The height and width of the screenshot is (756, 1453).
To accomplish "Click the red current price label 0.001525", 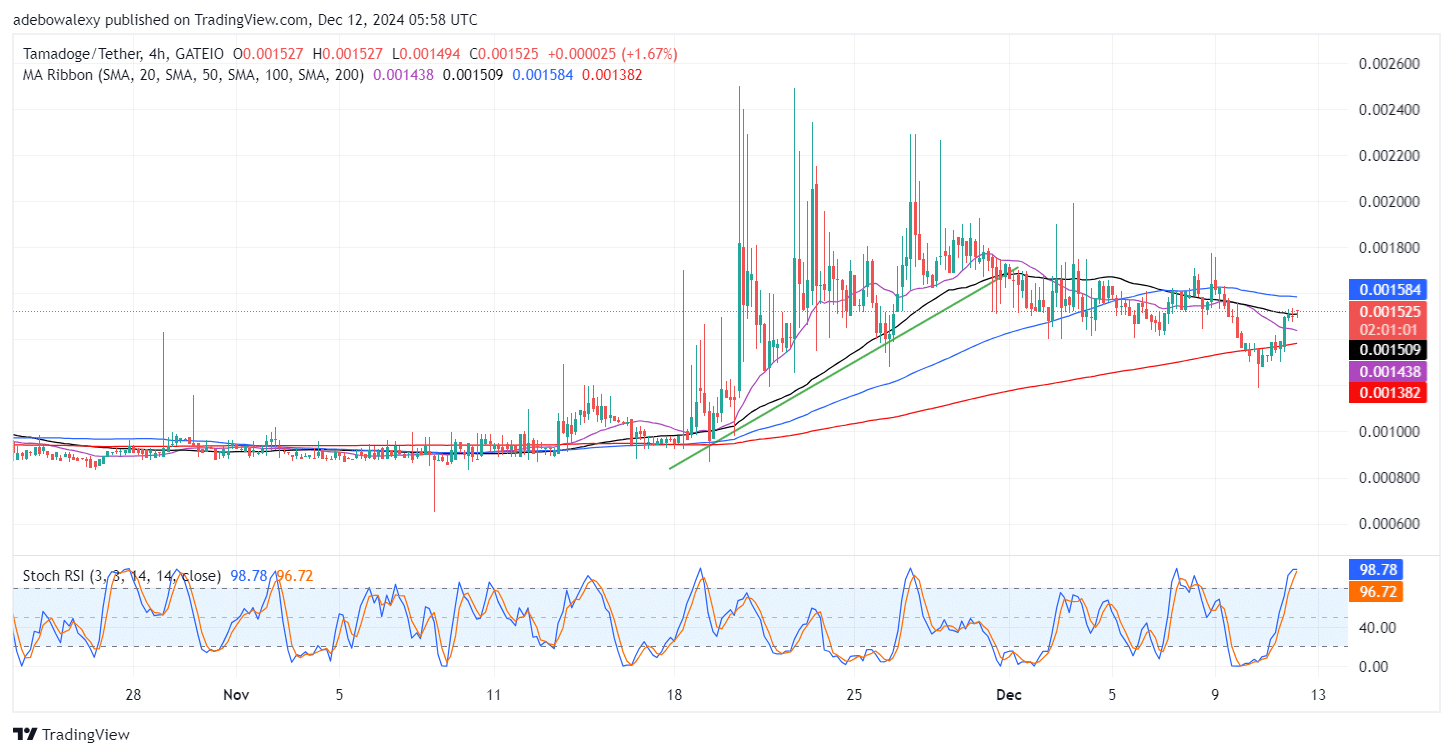I will [1386, 312].
